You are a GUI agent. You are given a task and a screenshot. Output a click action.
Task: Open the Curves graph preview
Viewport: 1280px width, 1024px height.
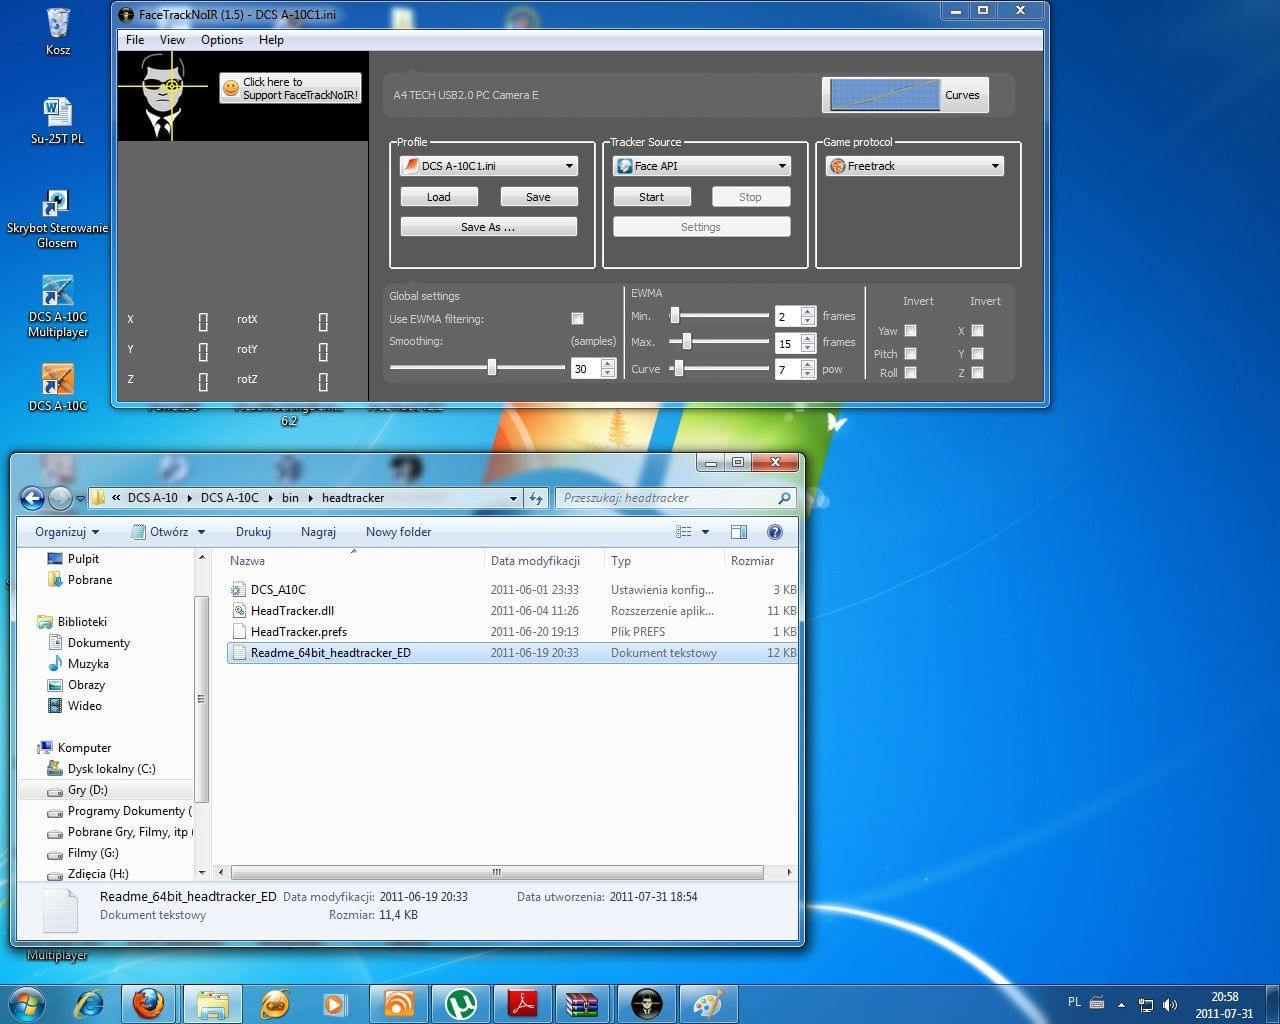884,95
